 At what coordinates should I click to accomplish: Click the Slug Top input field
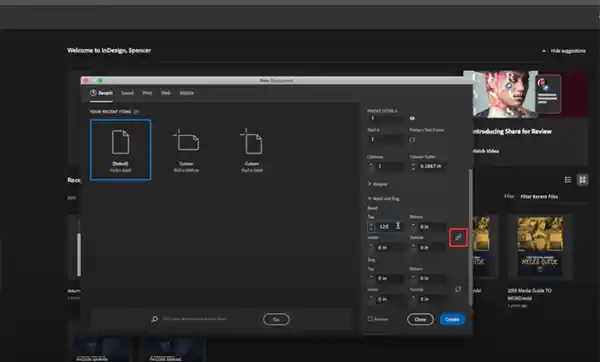click(x=389, y=278)
